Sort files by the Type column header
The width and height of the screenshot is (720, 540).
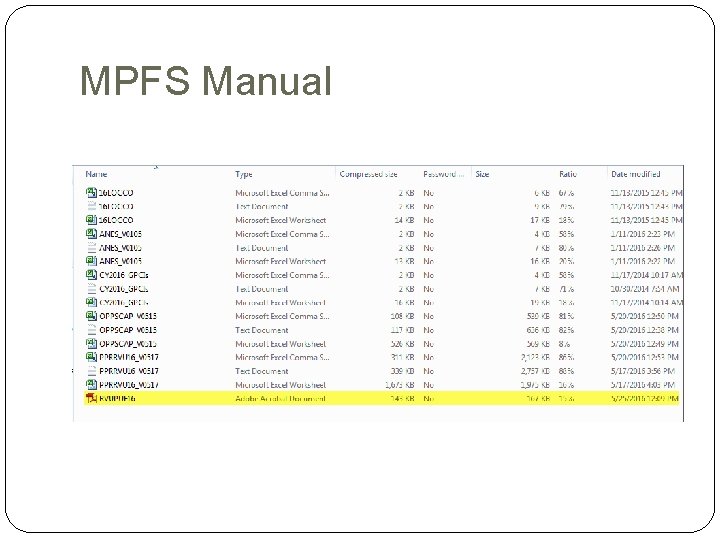coord(244,174)
